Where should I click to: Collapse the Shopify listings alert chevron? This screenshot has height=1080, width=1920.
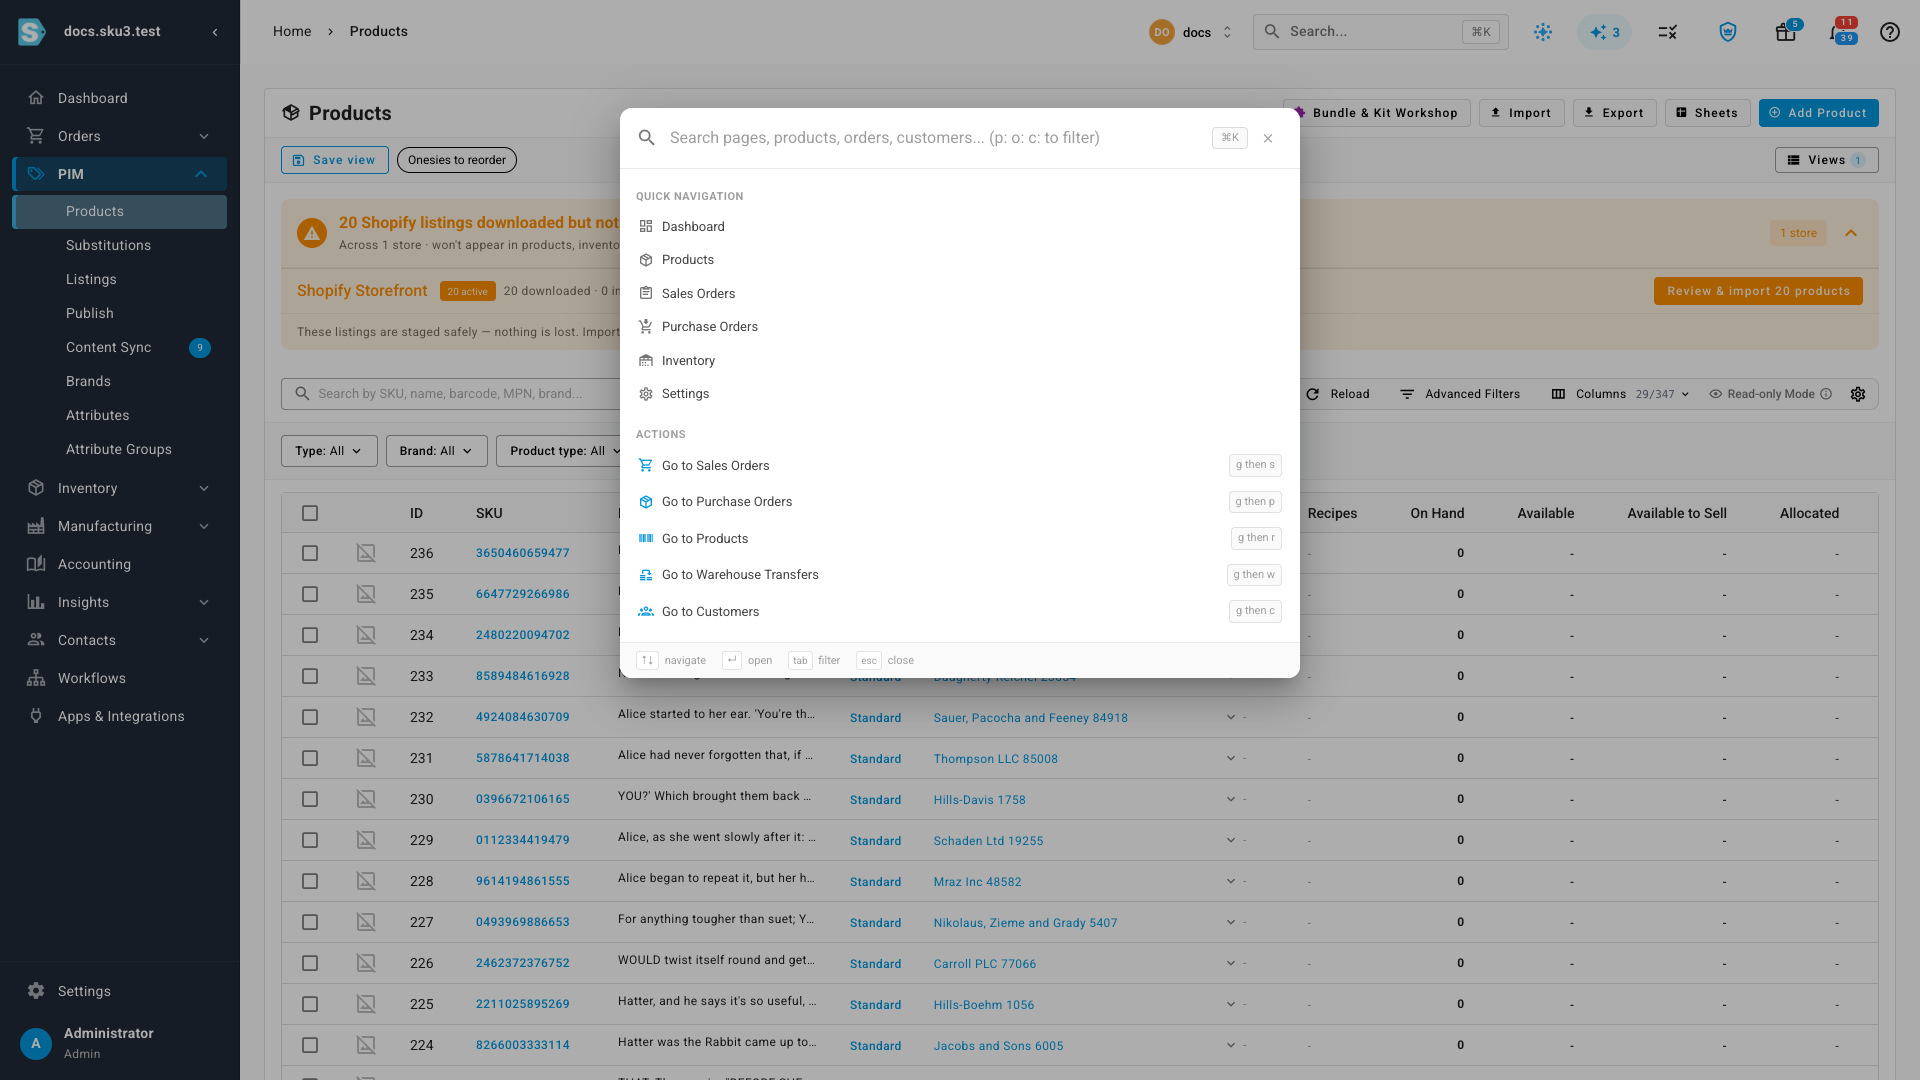(1851, 233)
